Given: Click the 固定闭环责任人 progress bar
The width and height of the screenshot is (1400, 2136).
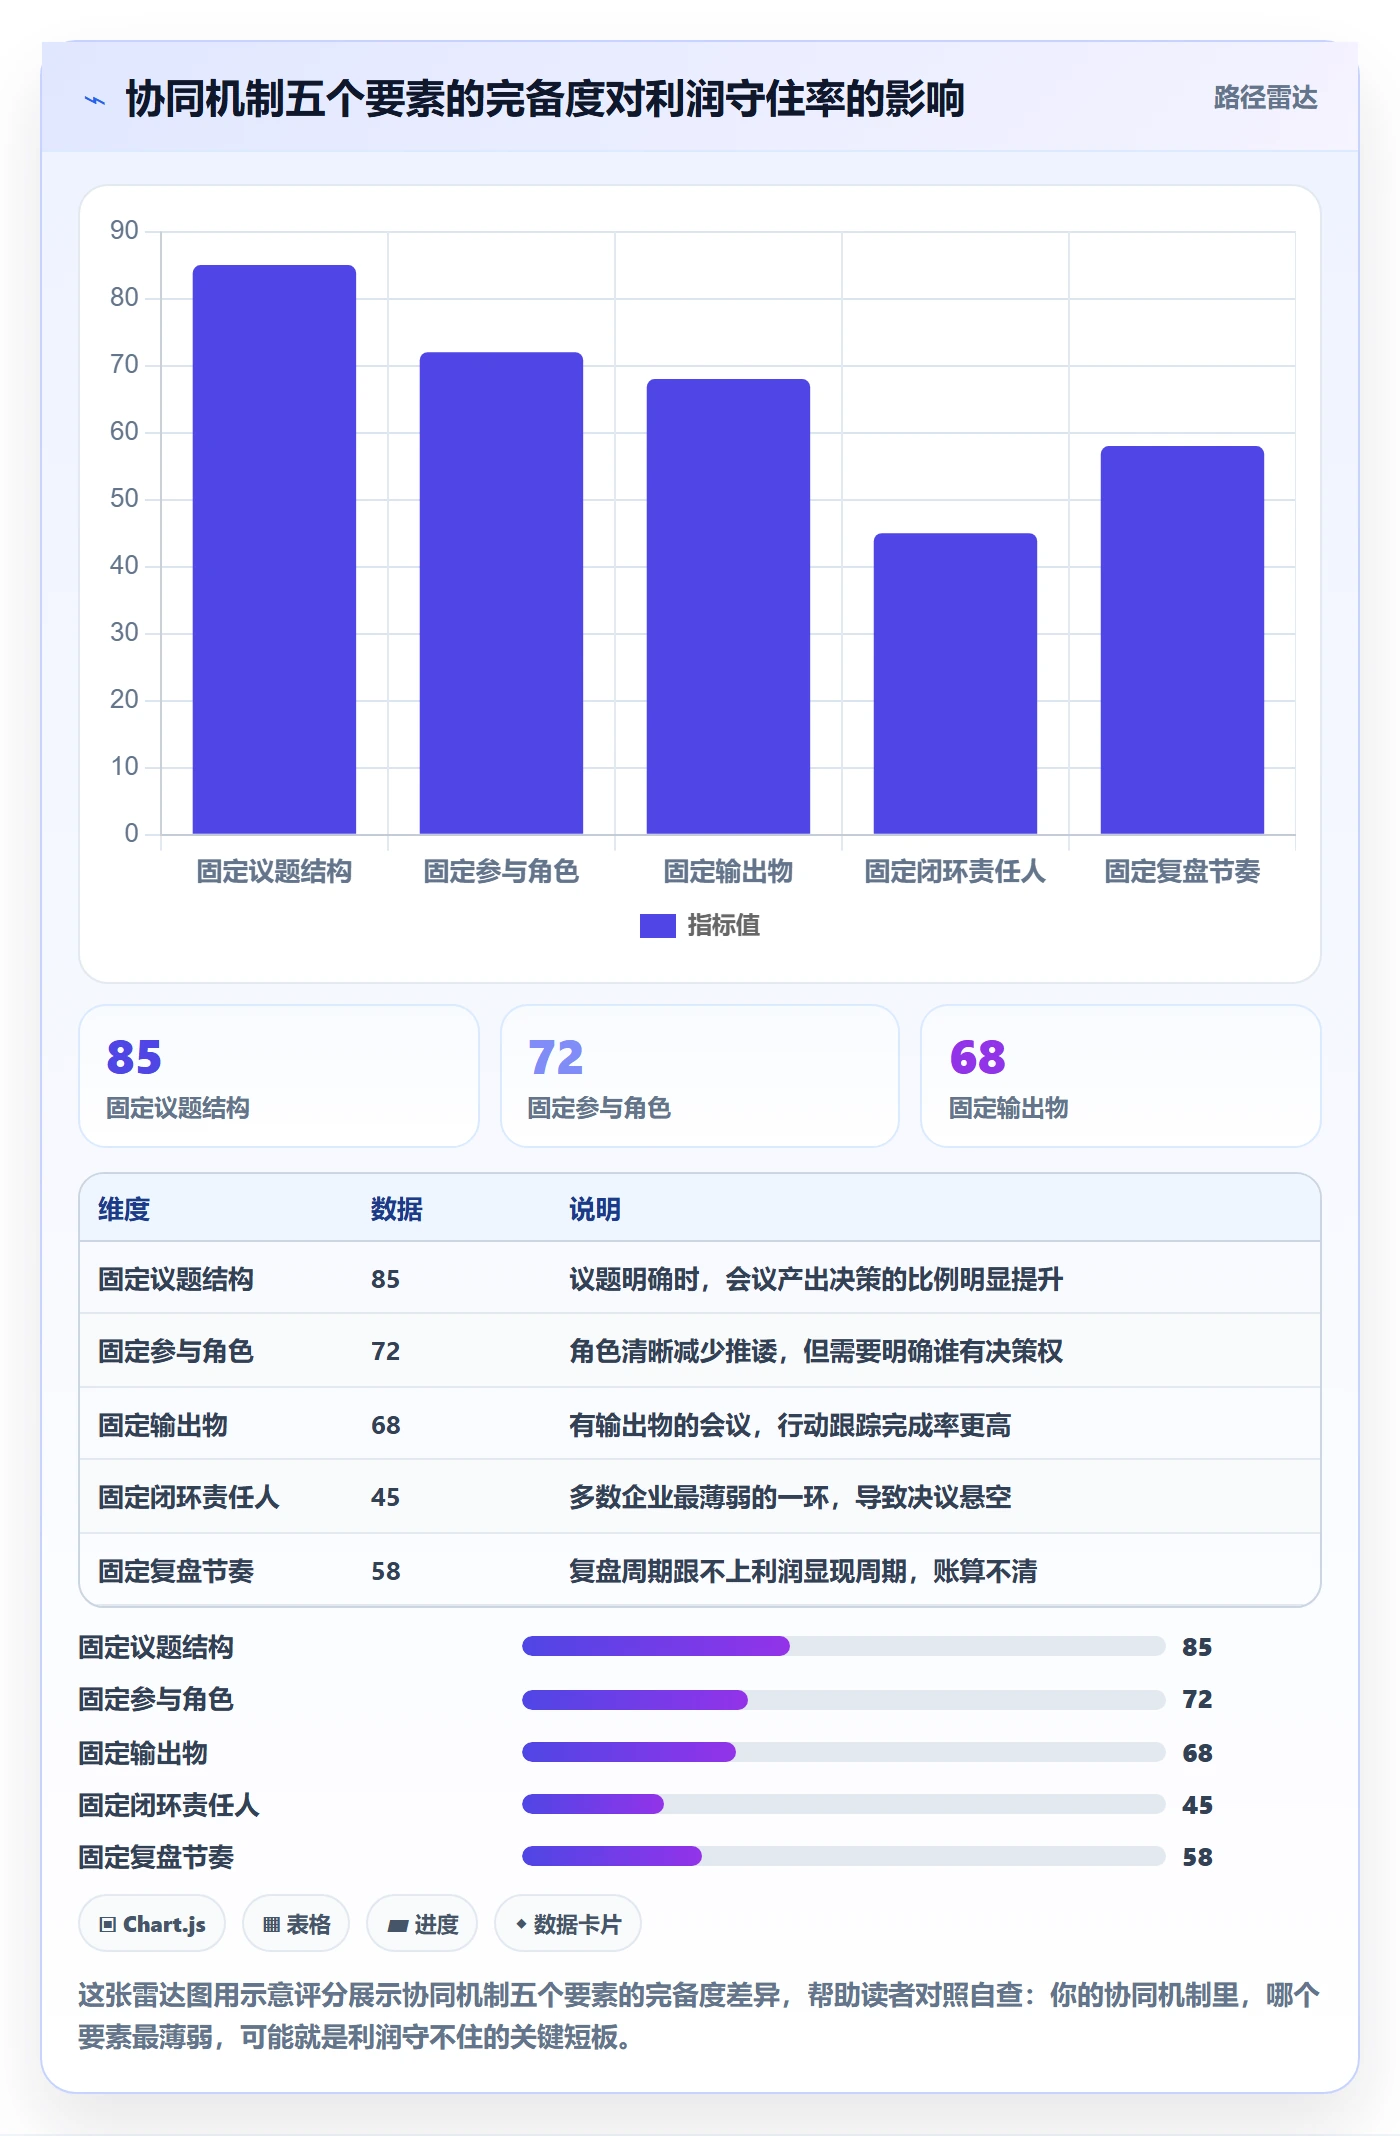Looking at the screenshot, I should 844,1804.
